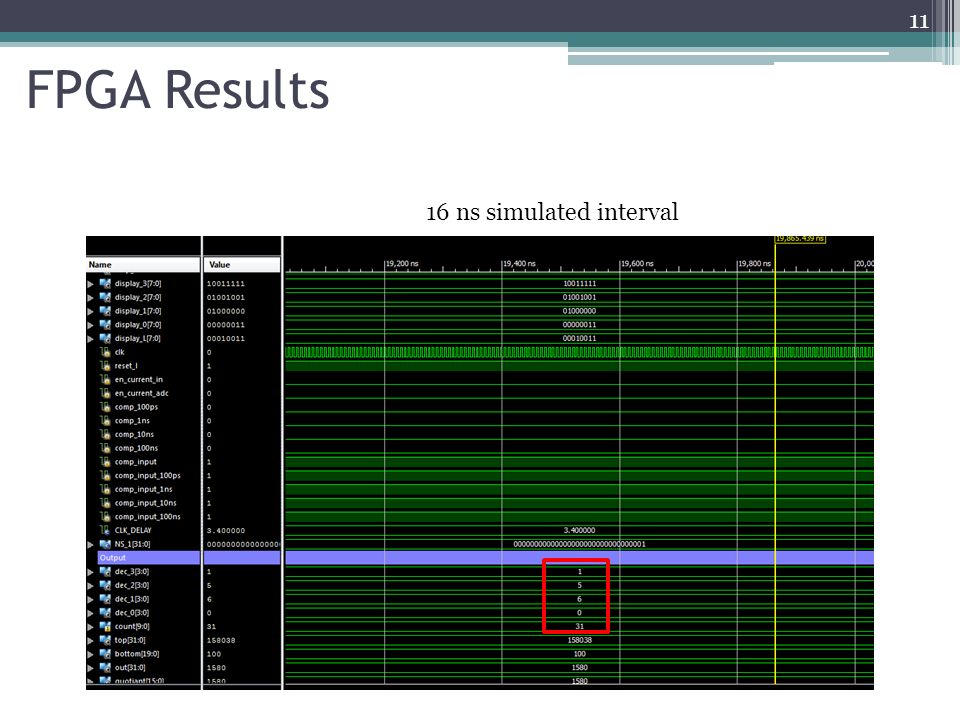This screenshot has height=720, width=960.
Task: Click the 10011111 value of display_3
Action: click(225, 284)
